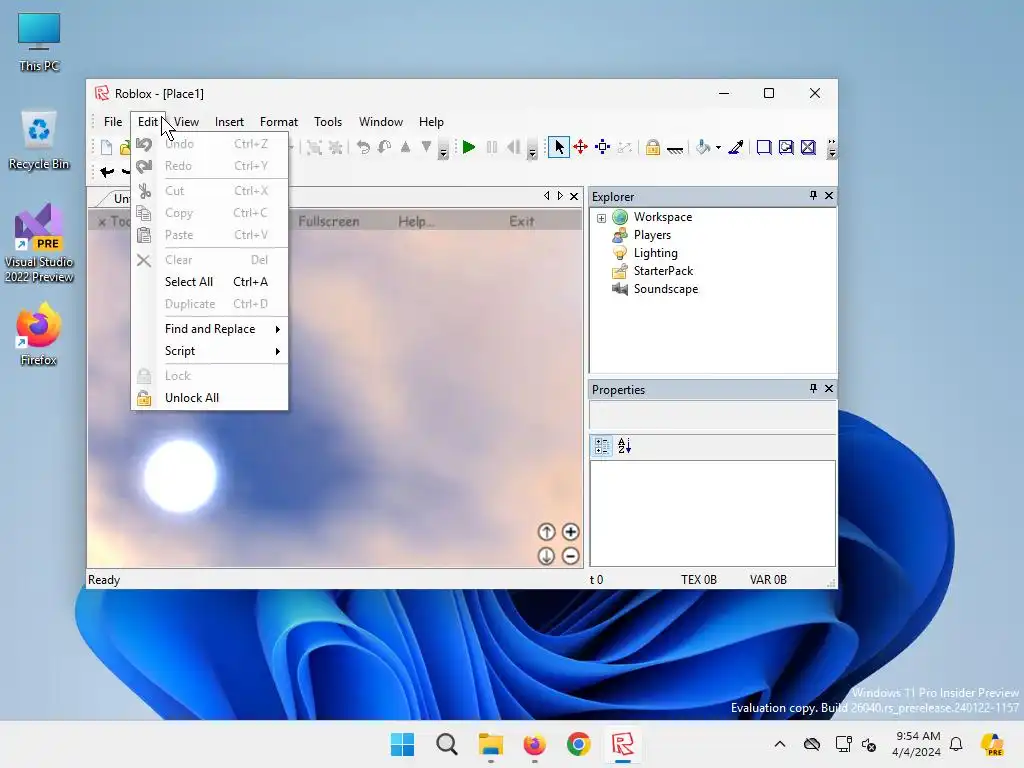Image resolution: width=1024 pixels, height=768 pixels.
Task: Toggle Categorized view in Properties
Action: tap(602, 446)
